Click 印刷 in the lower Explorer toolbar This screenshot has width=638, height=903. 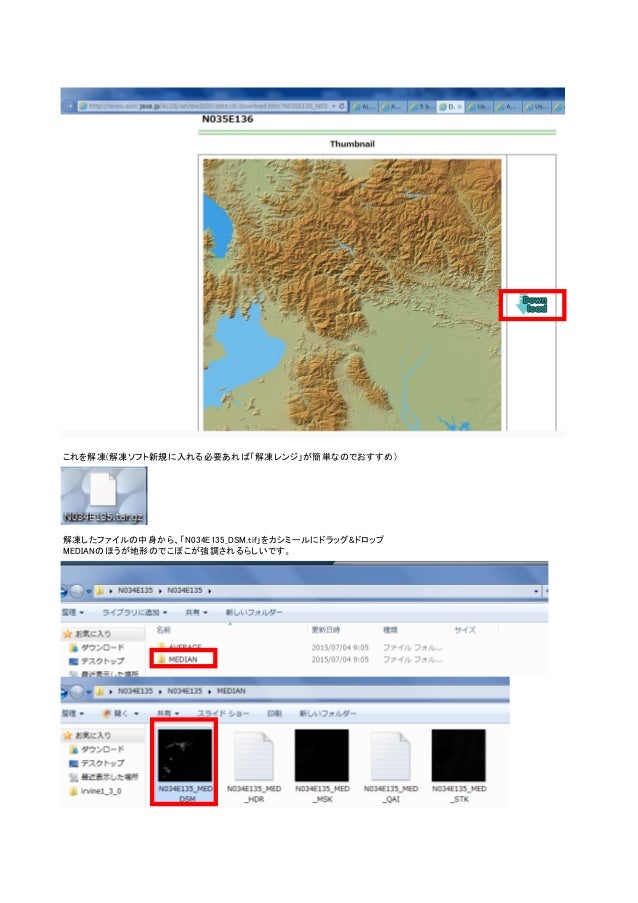click(274, 714)
